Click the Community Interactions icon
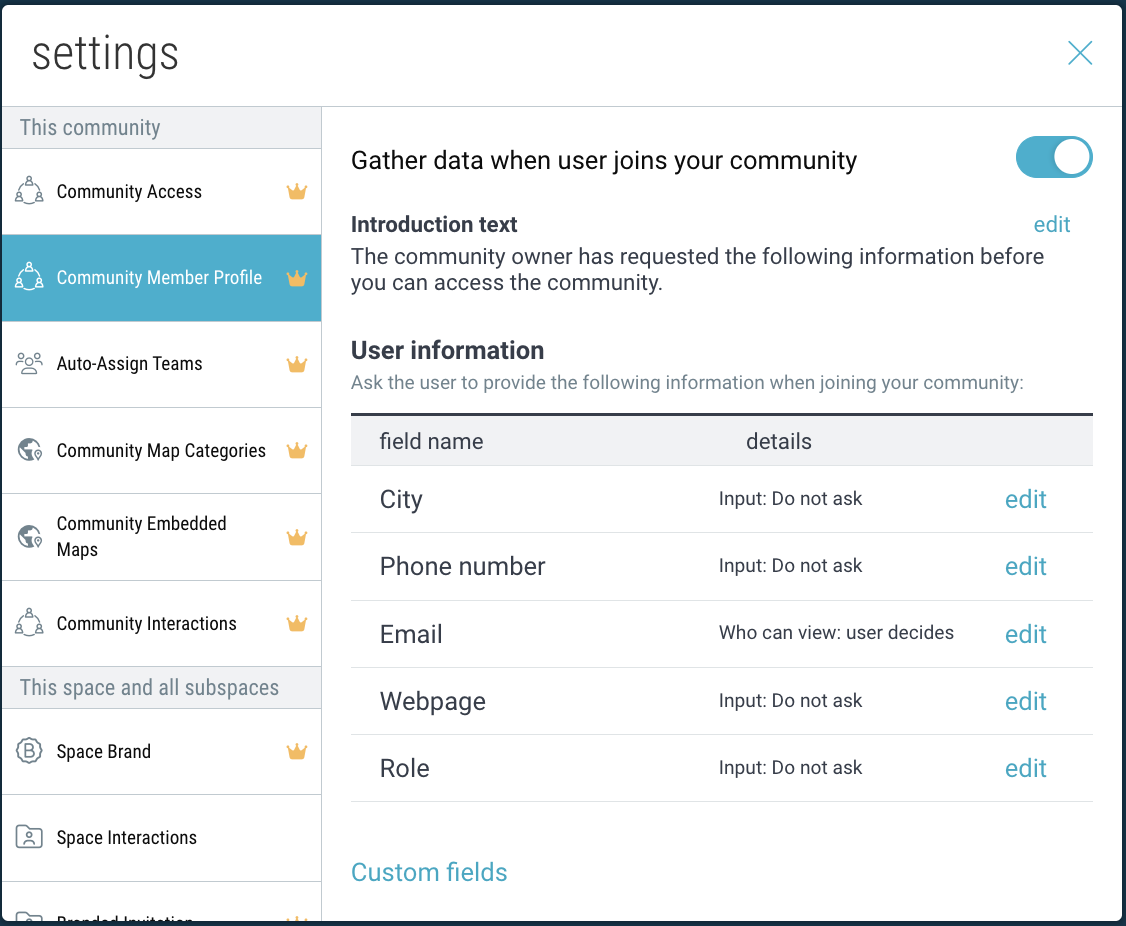 click(x=30, y=623)
